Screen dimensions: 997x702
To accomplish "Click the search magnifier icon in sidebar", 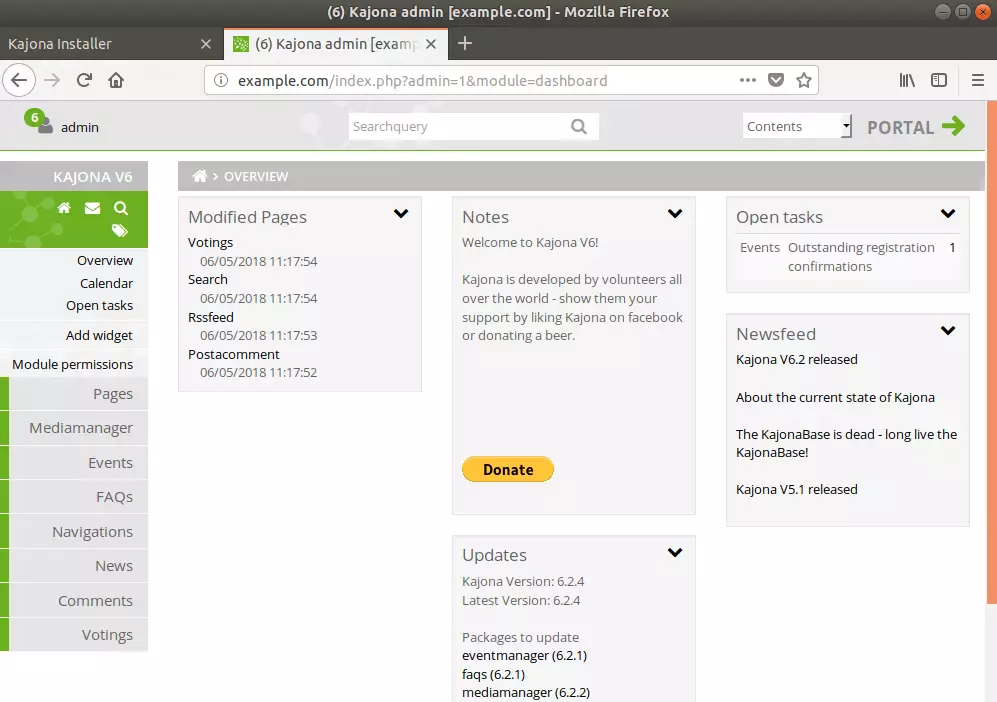I will point(120,208).
